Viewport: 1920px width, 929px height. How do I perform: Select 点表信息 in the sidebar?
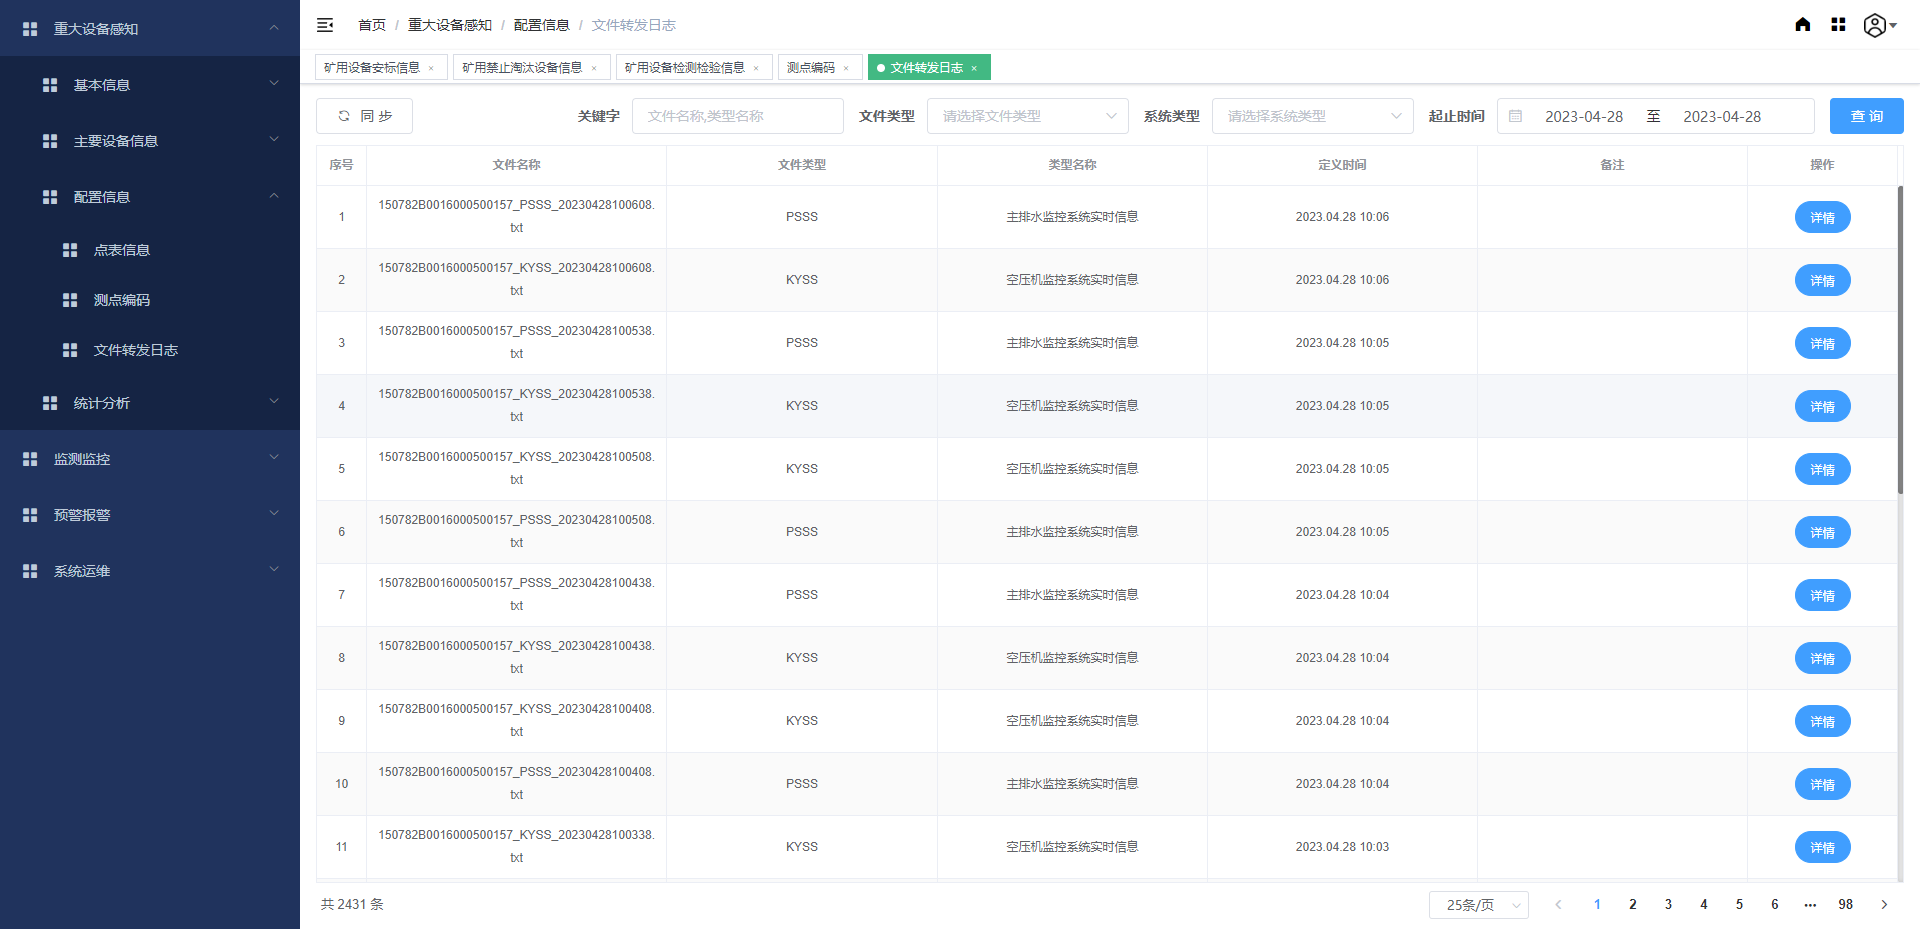[x=150, y=250]
